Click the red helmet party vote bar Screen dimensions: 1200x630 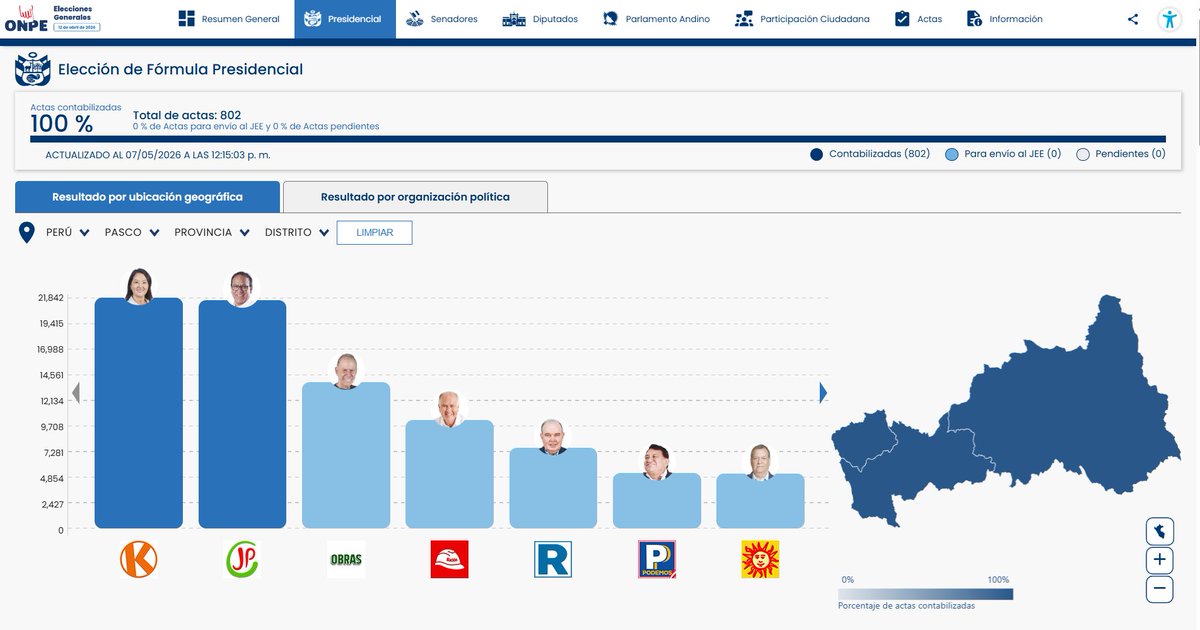(x=449, y=474)
